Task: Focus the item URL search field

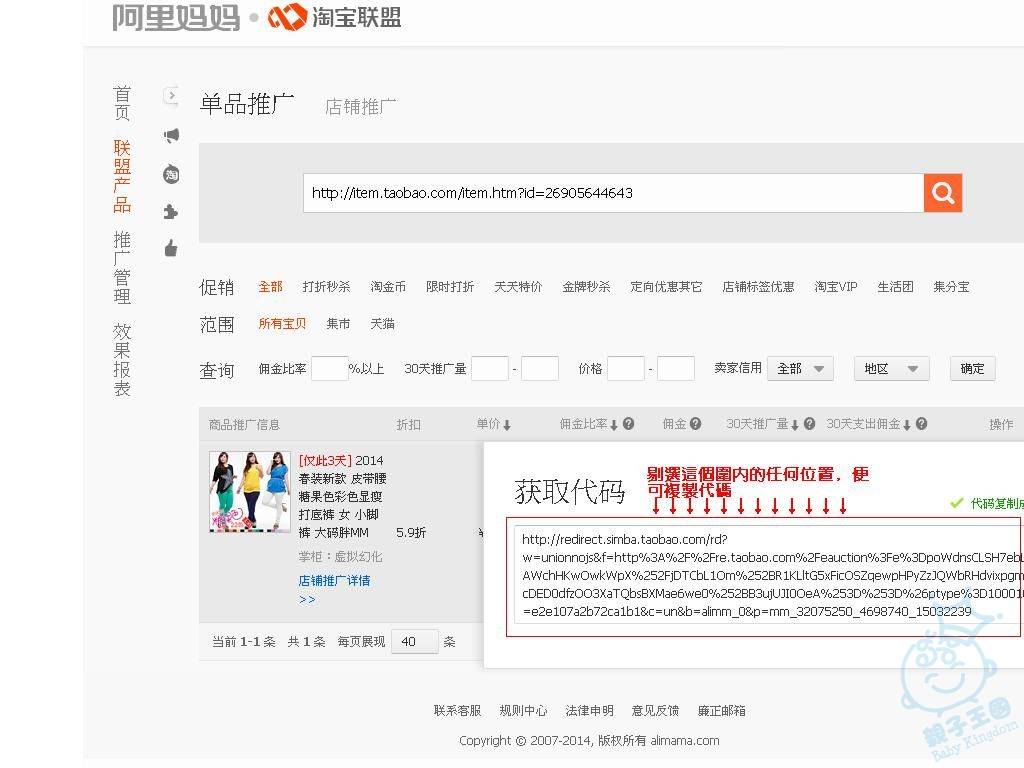Action: [613, 193]
